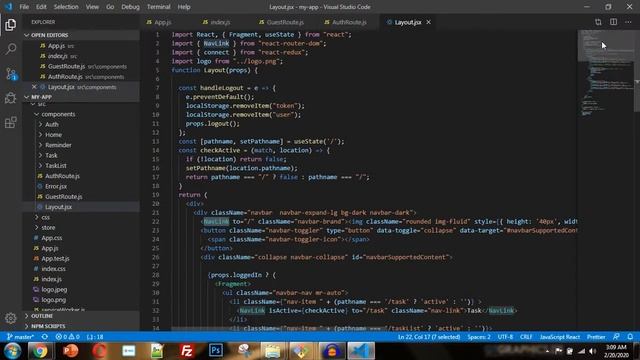This screenshot has width=640, height=360.
Task: Click the code minimap preview
Action: click(x=605, y=73)
